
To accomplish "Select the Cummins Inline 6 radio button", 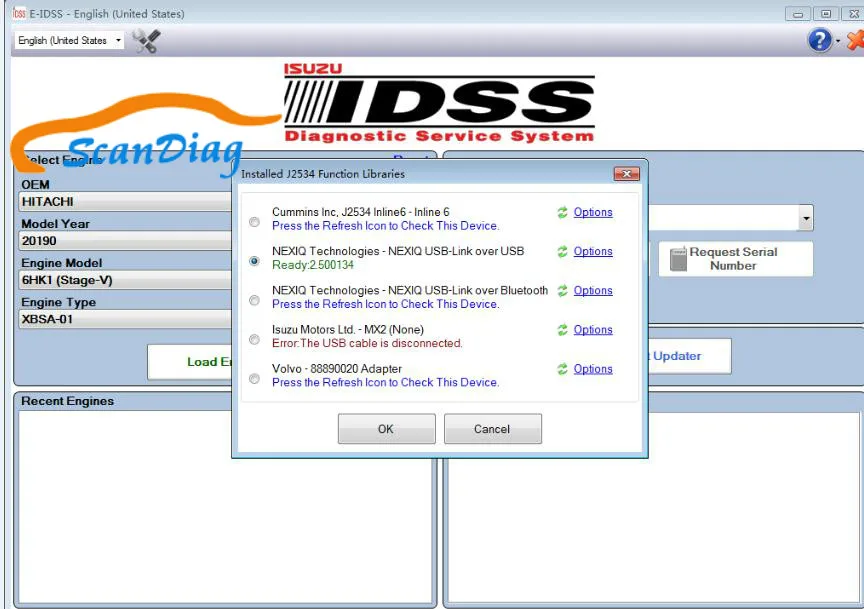I will (254, 222).
